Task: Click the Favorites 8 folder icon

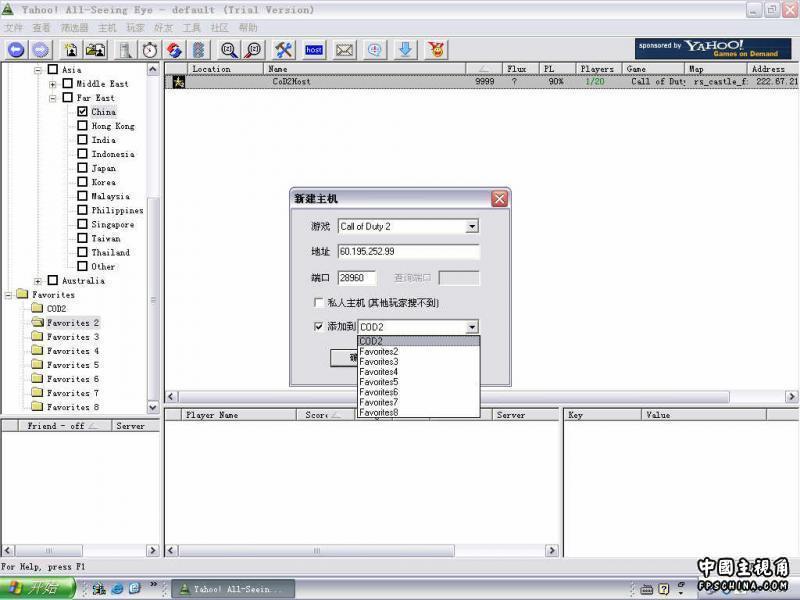Action: coord(37,406)
